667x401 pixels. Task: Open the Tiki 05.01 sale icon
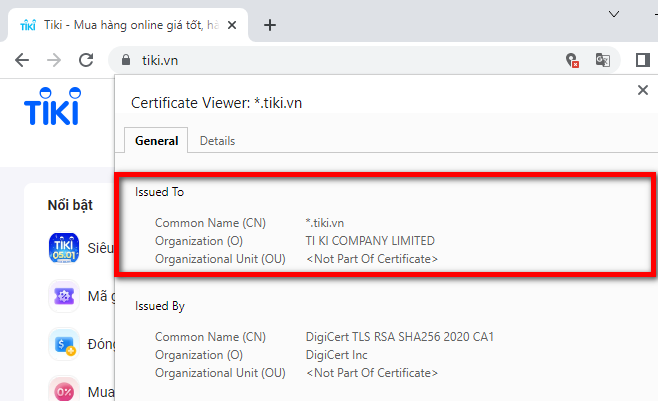pos(64,247)
